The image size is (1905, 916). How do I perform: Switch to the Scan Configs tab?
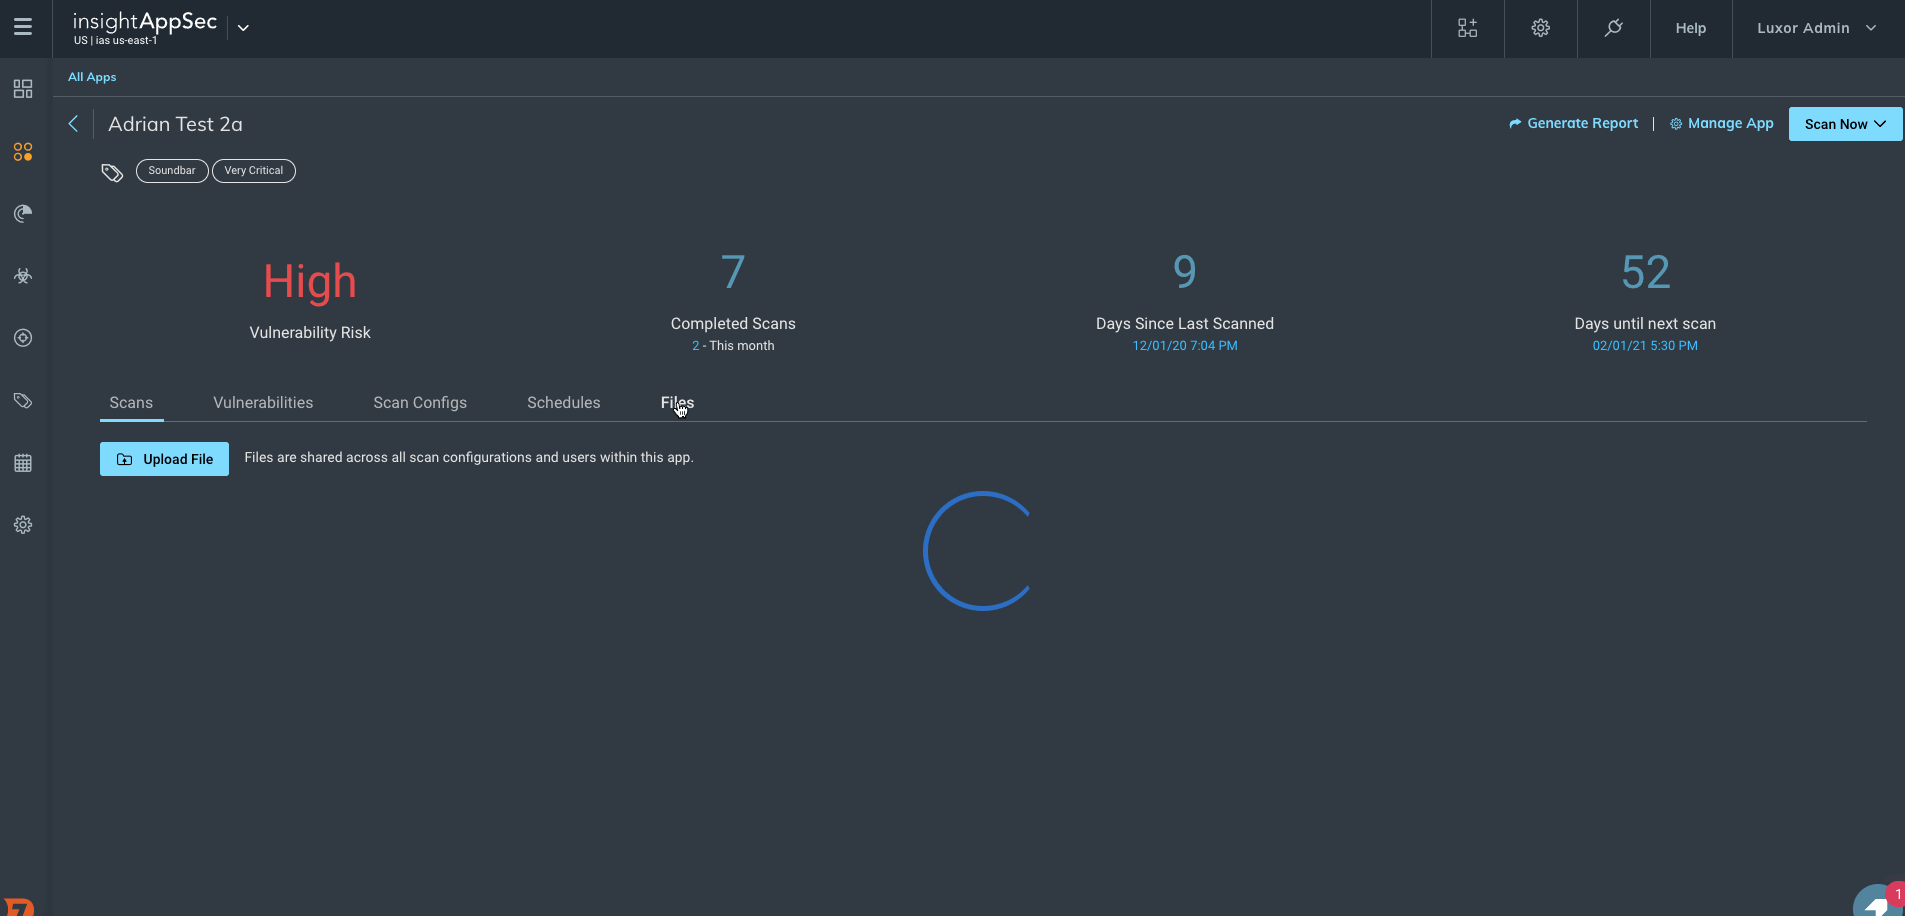tap(420, 403)
